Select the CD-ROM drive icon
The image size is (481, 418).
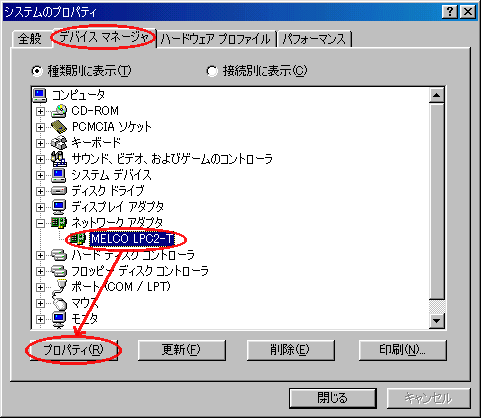click(59, 111)
